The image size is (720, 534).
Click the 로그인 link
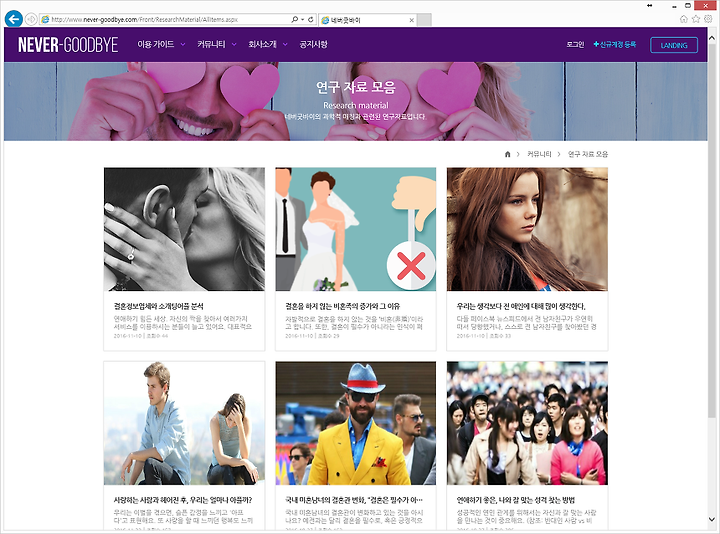[575, 45]
